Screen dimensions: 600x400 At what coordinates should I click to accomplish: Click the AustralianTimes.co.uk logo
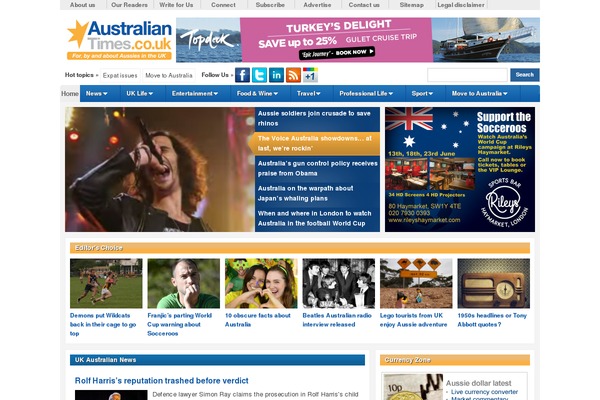[119, 40]
